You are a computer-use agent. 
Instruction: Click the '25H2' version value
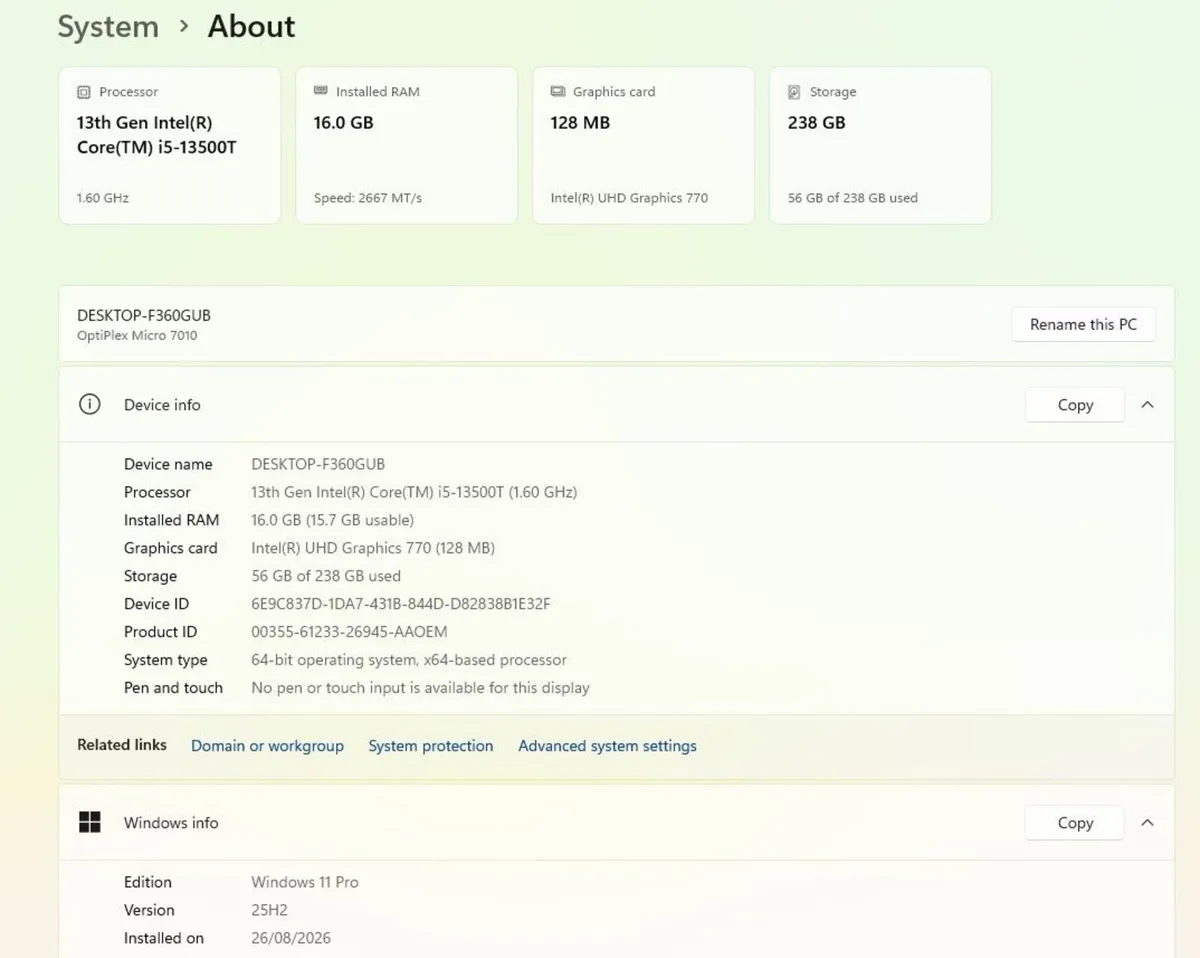269,910
